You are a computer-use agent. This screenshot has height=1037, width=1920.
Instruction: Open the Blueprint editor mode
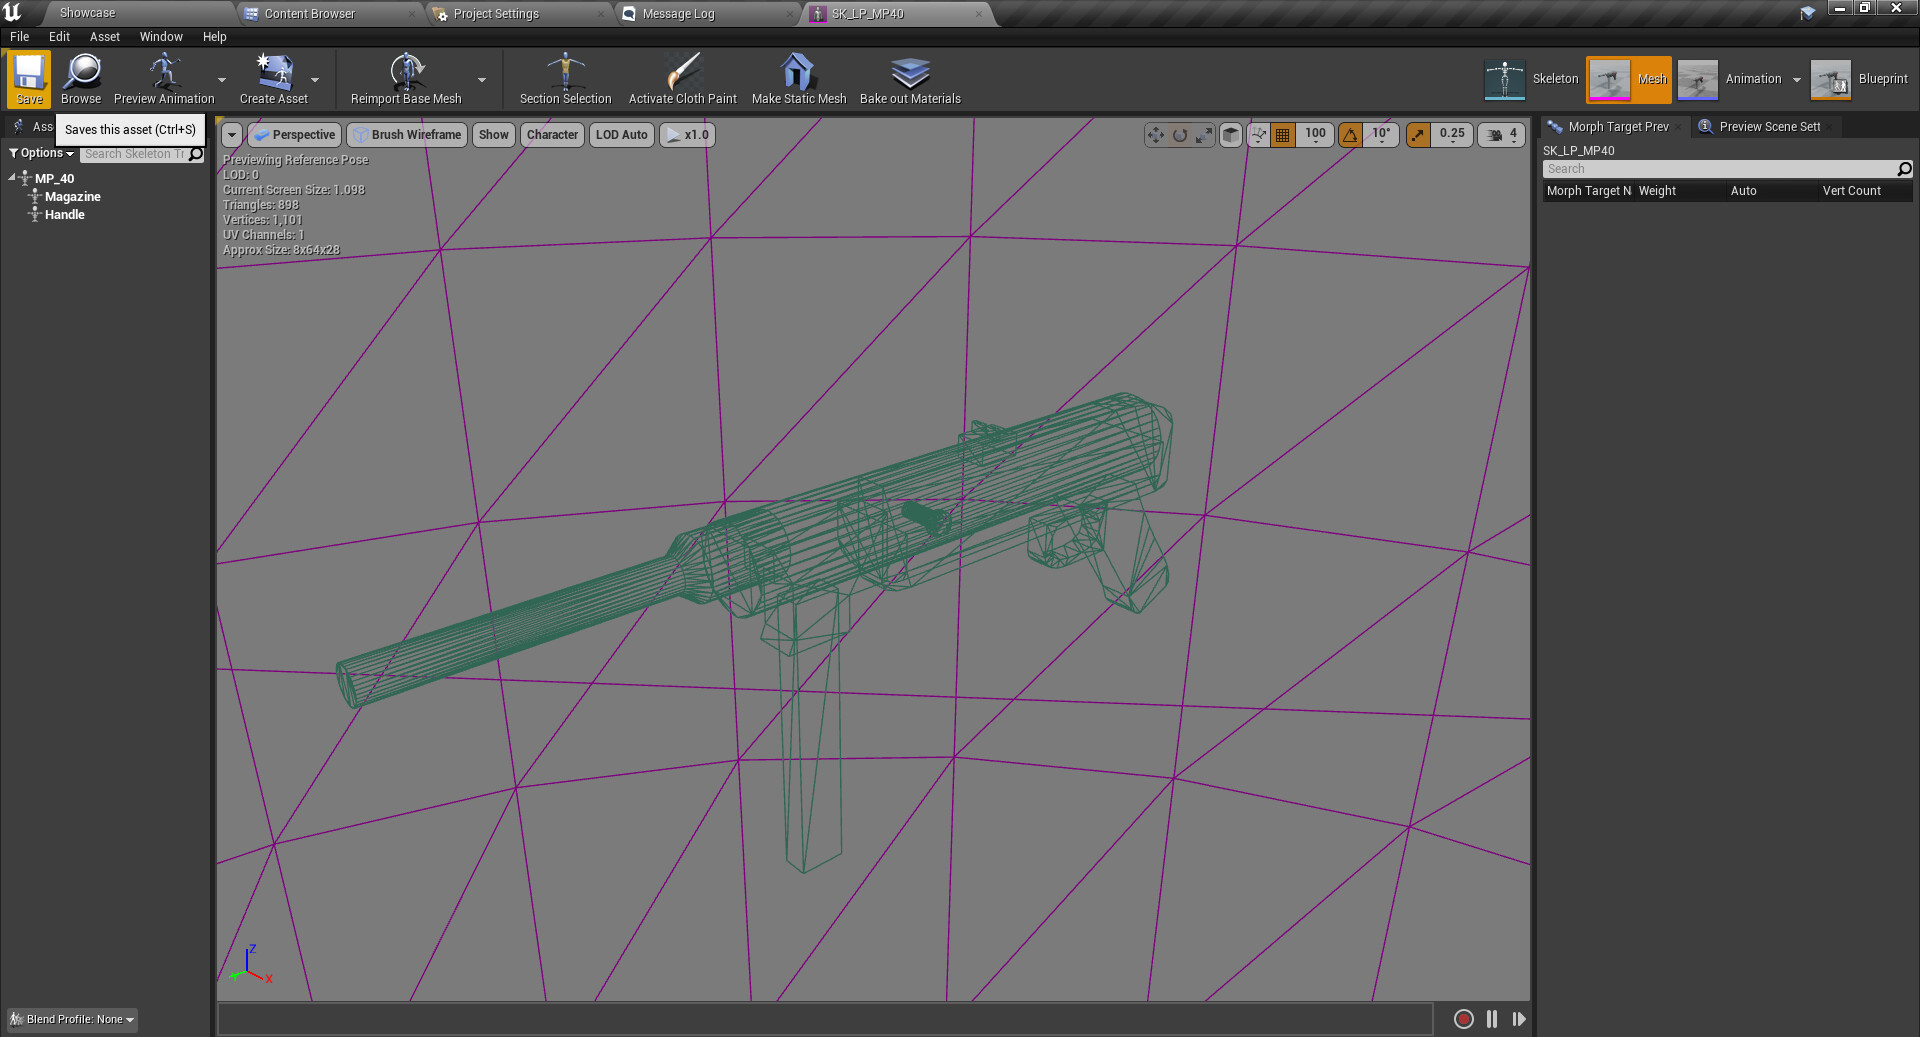tap(1860, 79)
